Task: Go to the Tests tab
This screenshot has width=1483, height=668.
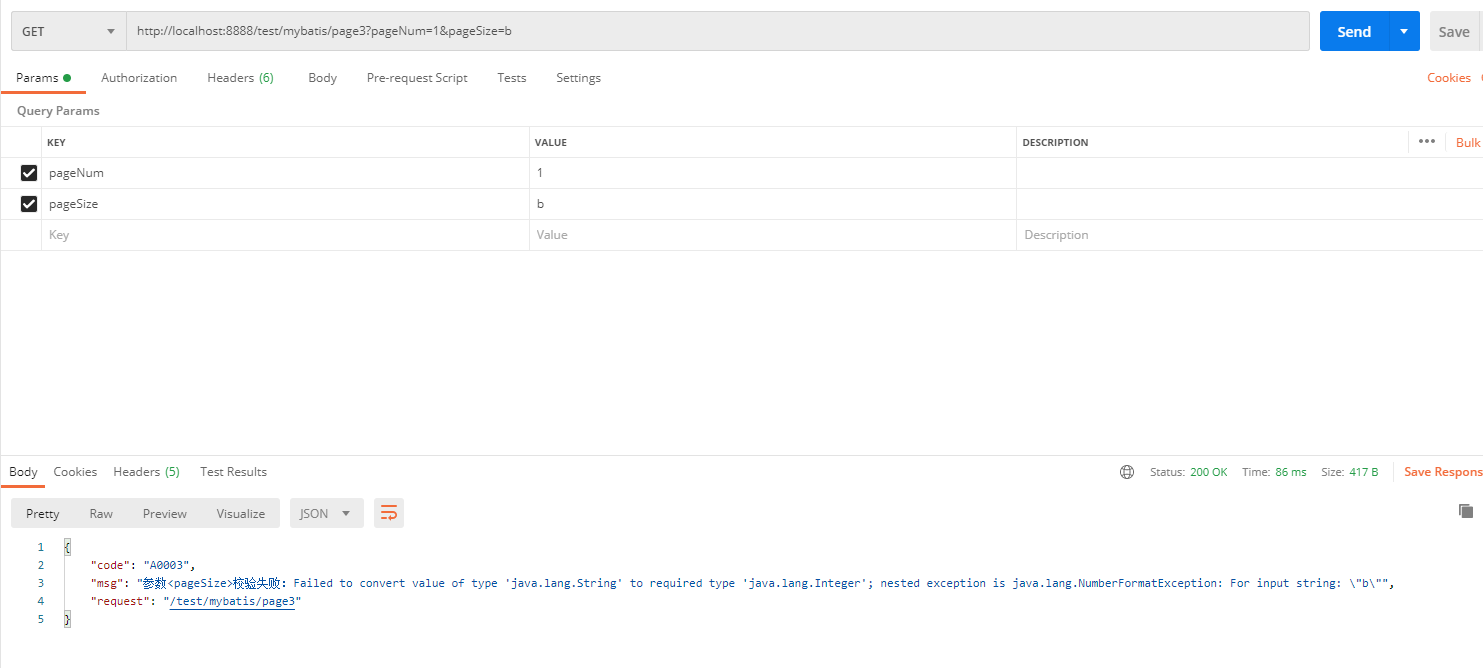Action: 512,78
